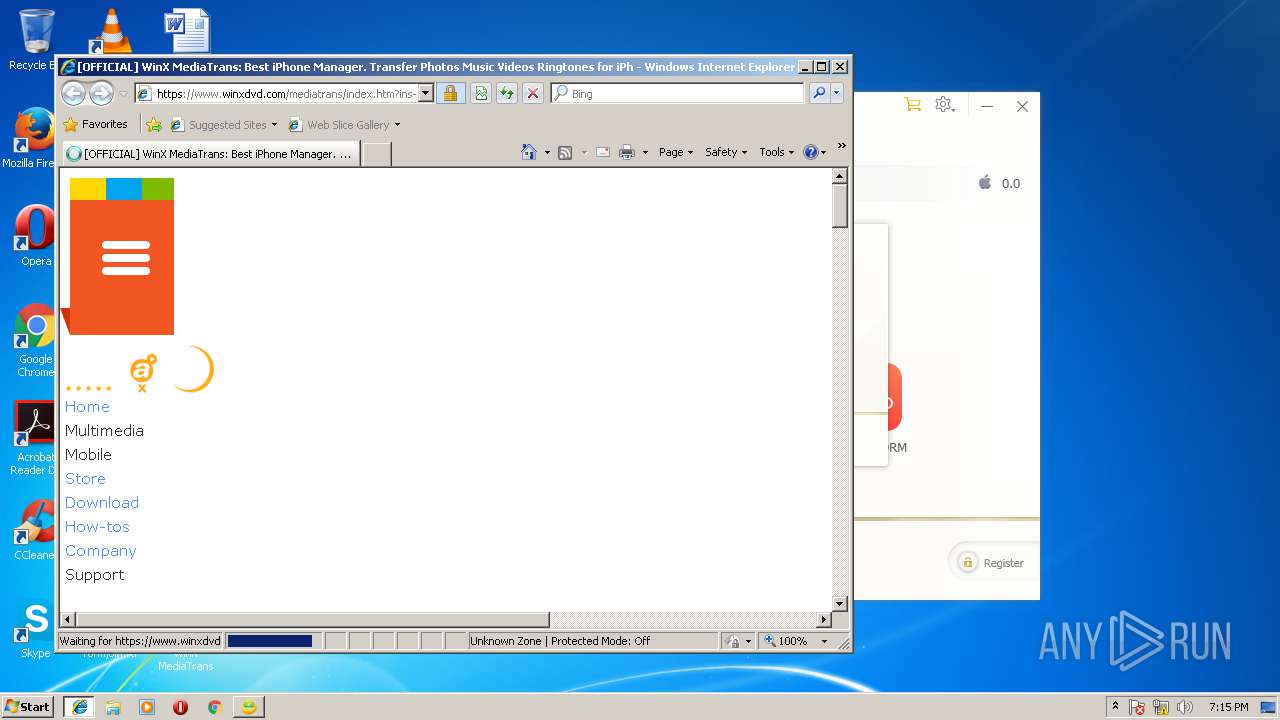The width and height of the screenshot is (1280, 720).
Task: Open the search provider dropdown arrow
Action: point(837,93)
